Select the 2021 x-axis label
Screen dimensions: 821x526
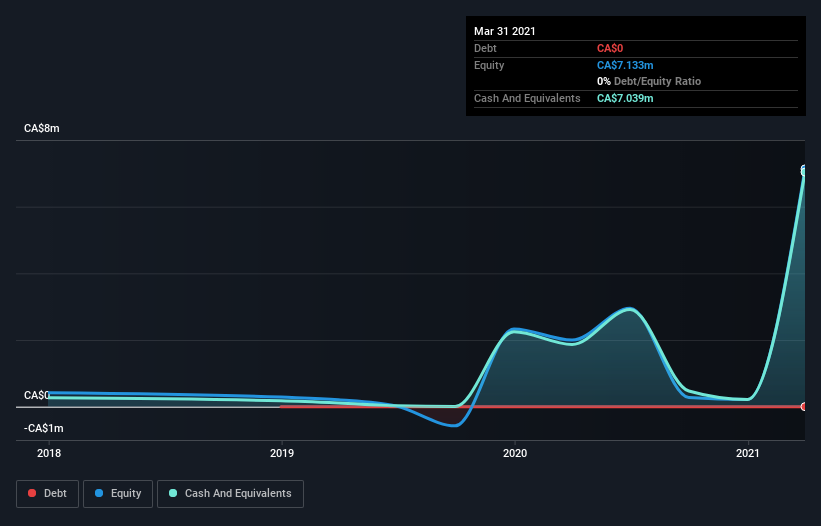point(748,453)
